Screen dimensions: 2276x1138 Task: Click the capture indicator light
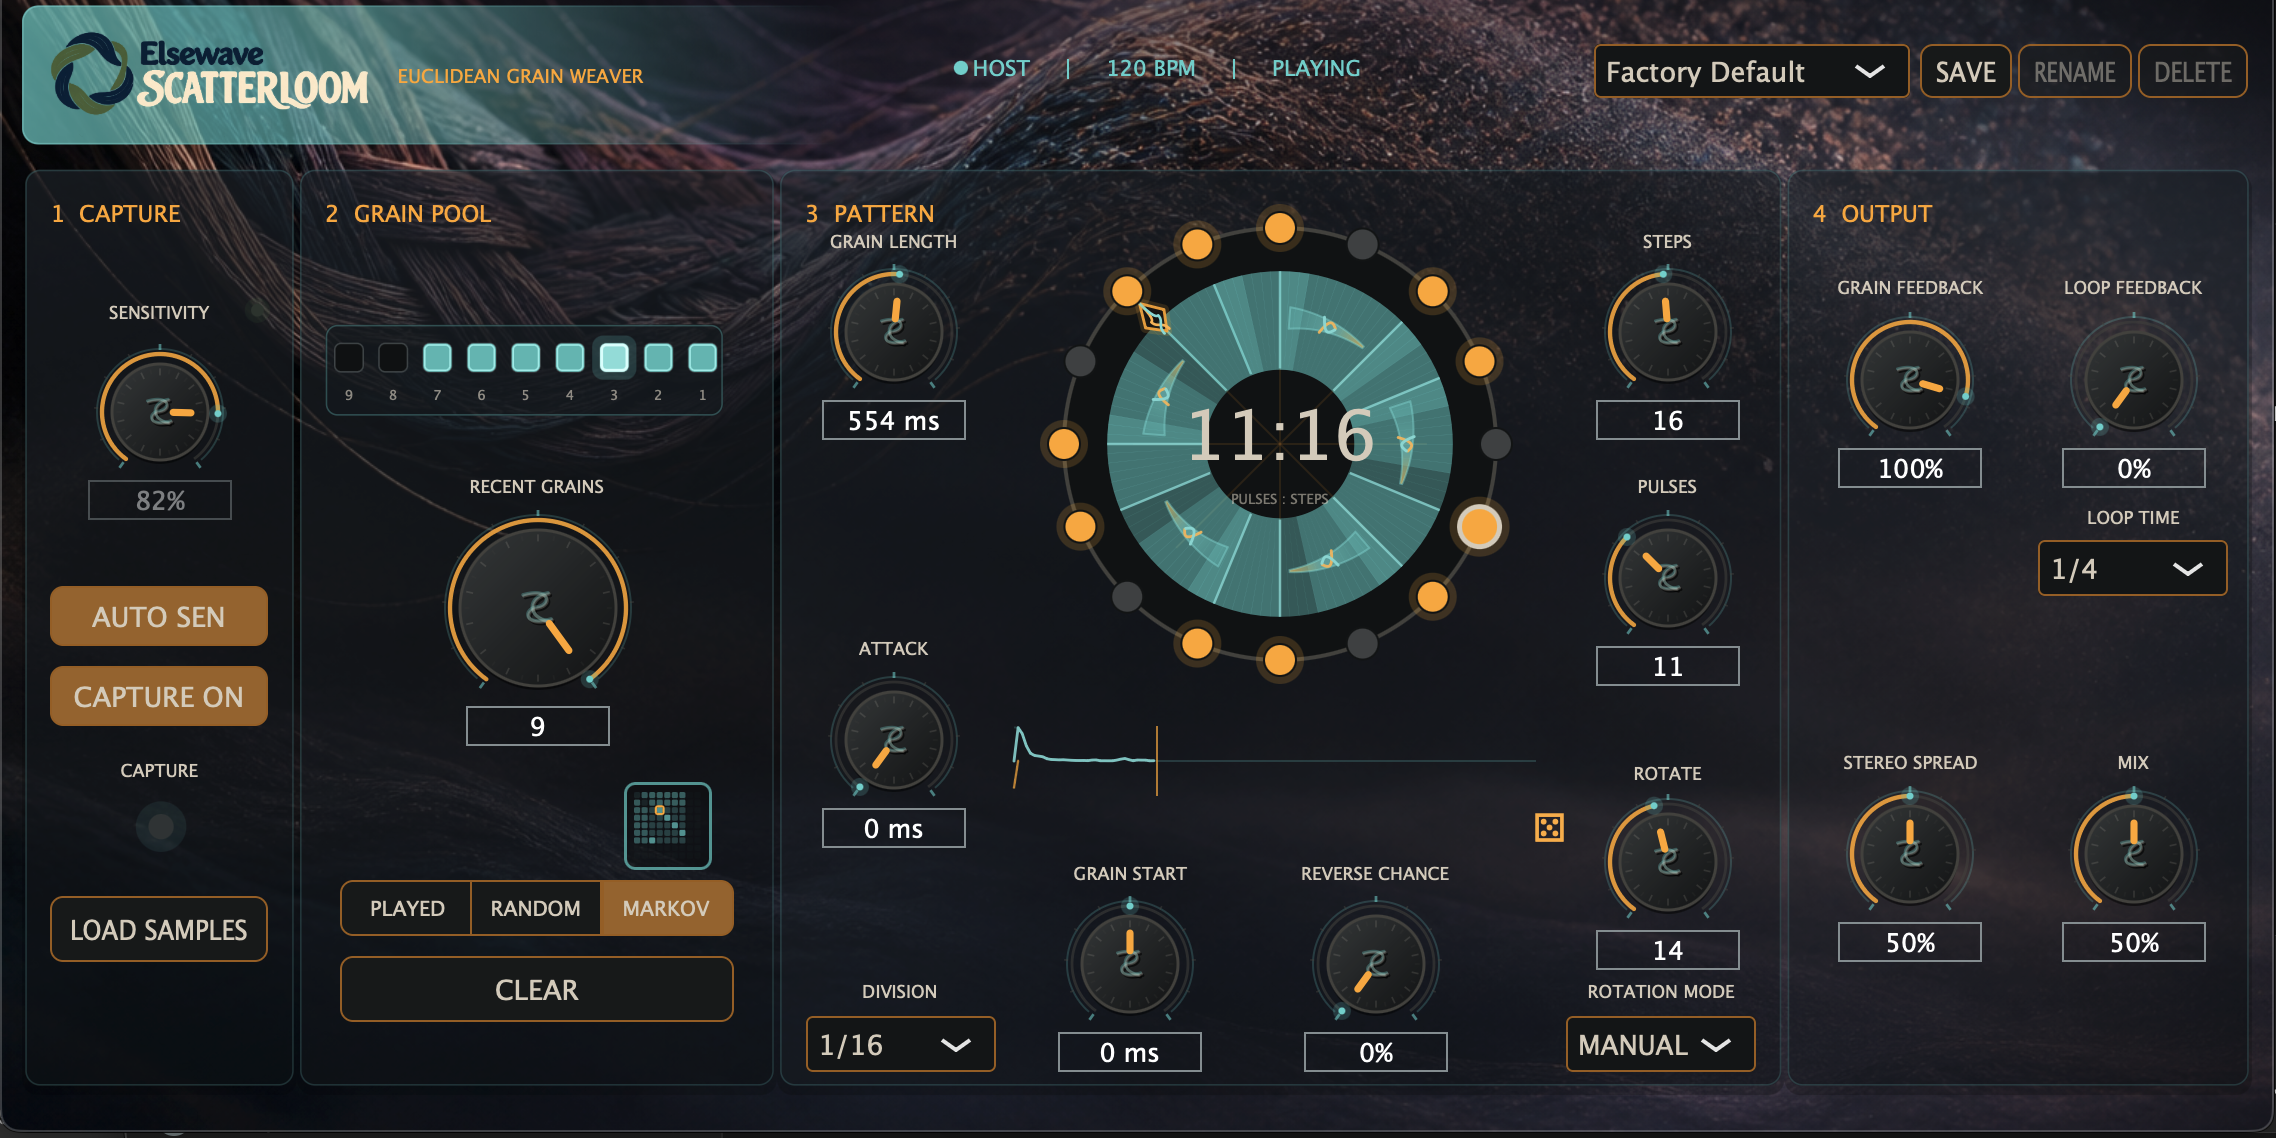(x=160, y=827)
